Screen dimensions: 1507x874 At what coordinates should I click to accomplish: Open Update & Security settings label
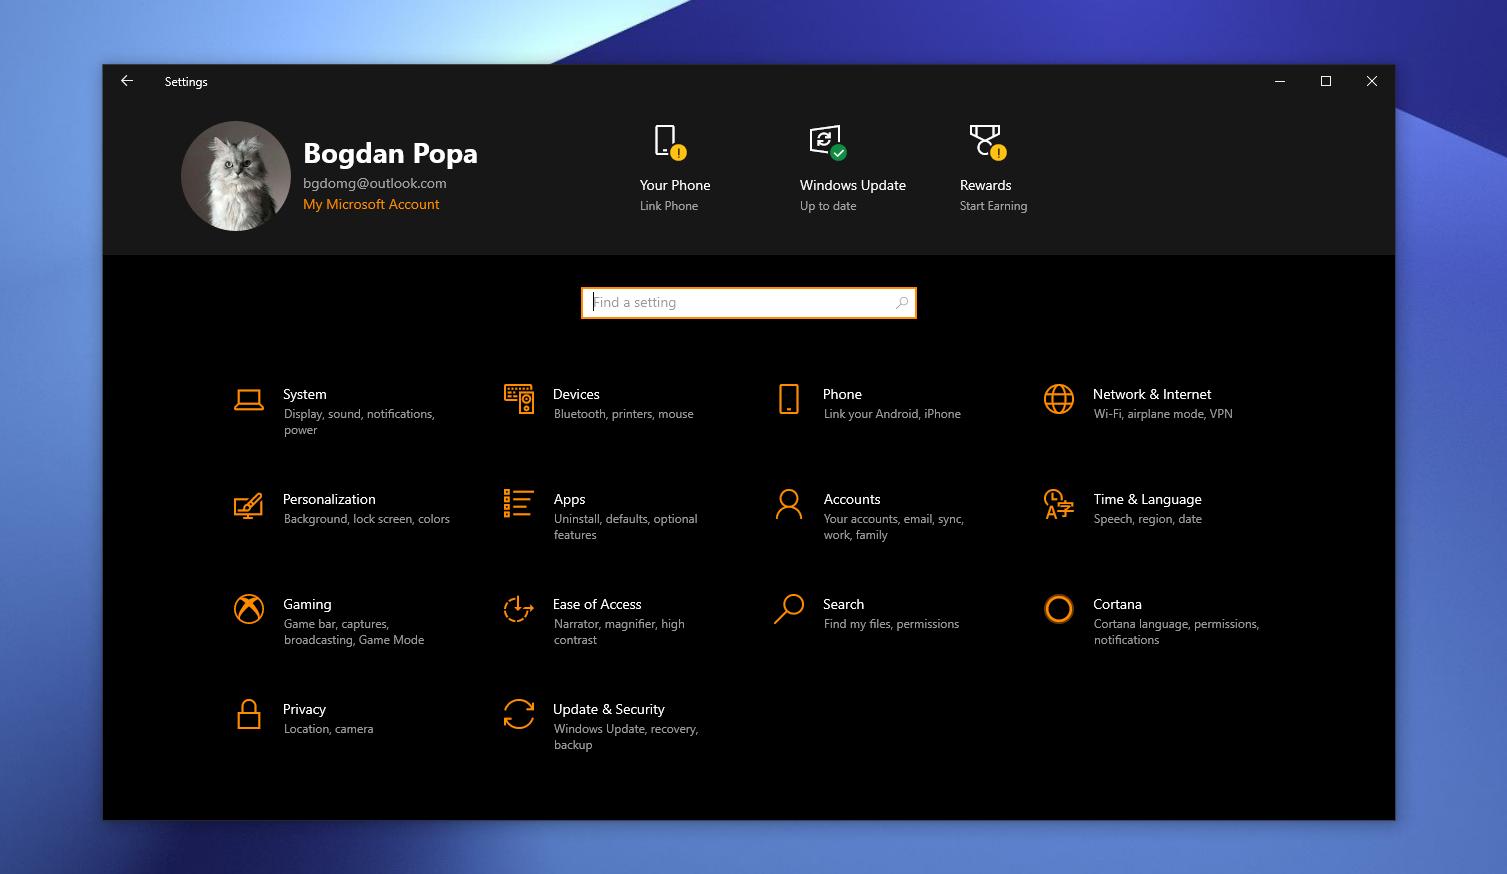608,710
